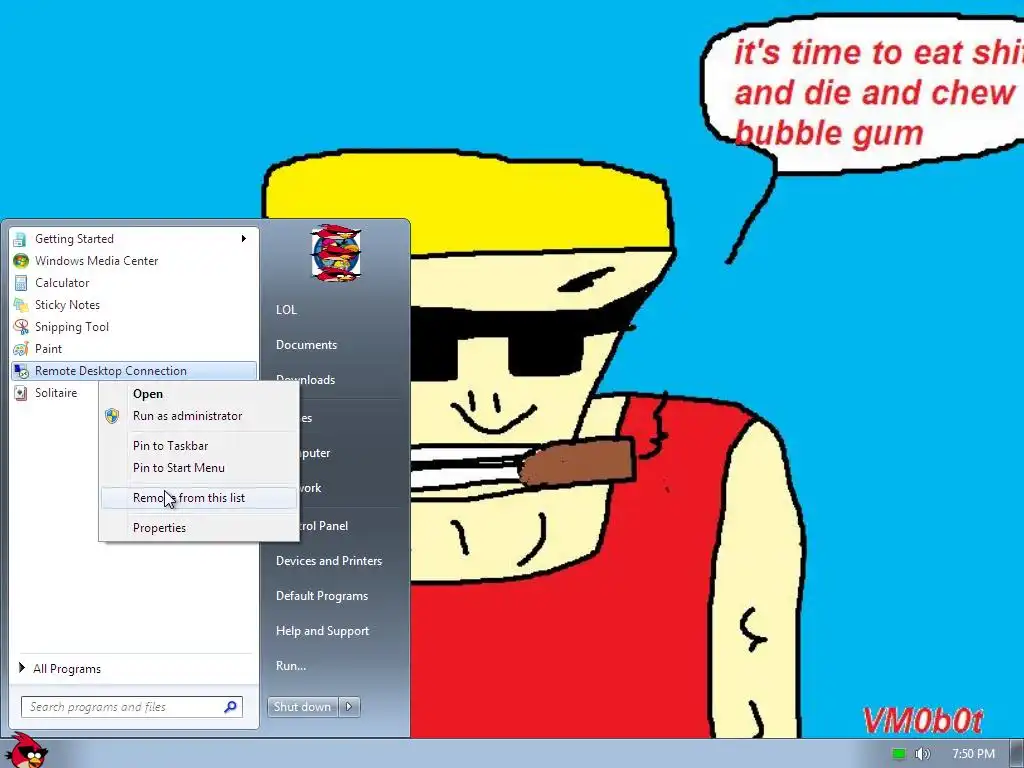Open the Run... dialog
The height and width of the screenshot is (768, 1024).
(291, 666)
